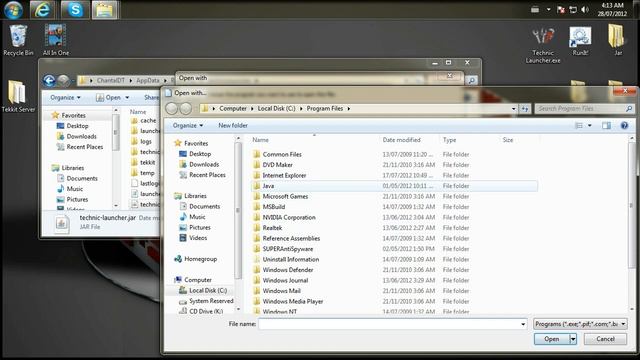Open Music library in dialog sidebar
The width and height of the screenshot is (640, 360).
[197, 217]
